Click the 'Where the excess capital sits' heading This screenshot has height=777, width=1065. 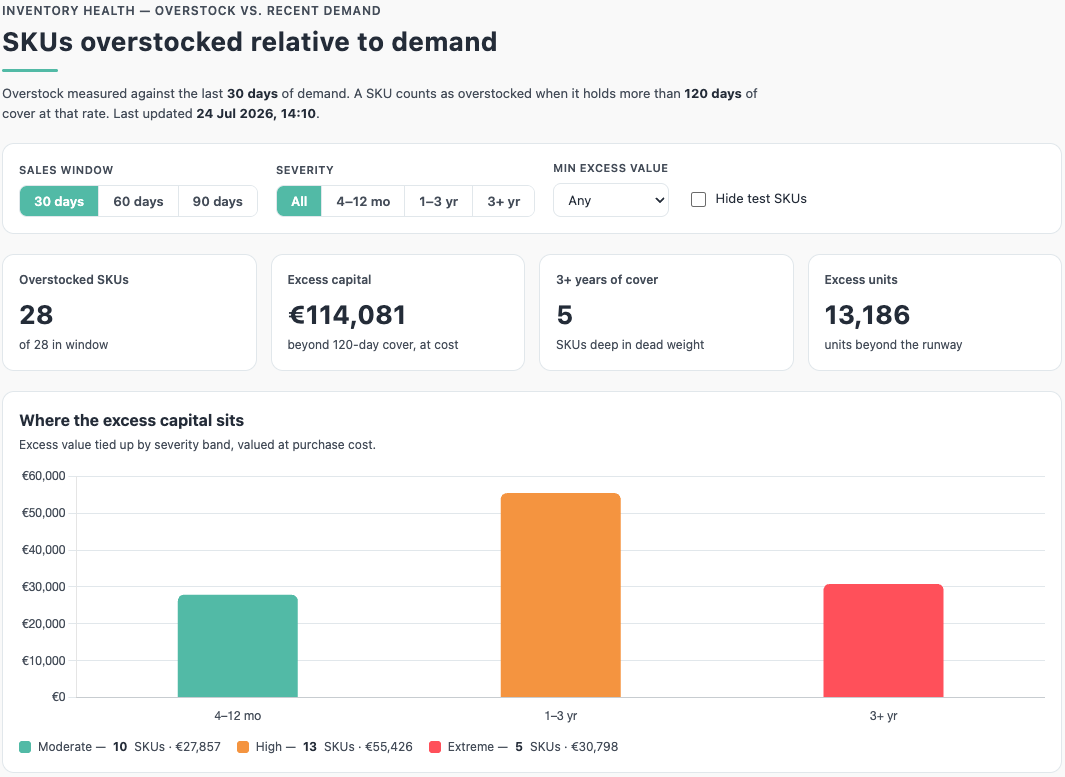pos(132,420)
